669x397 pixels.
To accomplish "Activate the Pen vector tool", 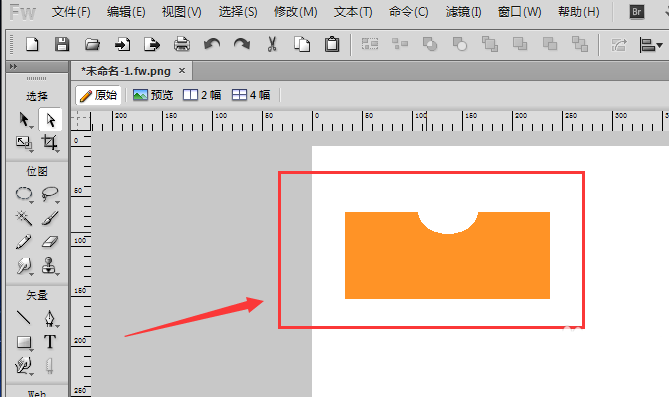I will [x=49, y=318].
